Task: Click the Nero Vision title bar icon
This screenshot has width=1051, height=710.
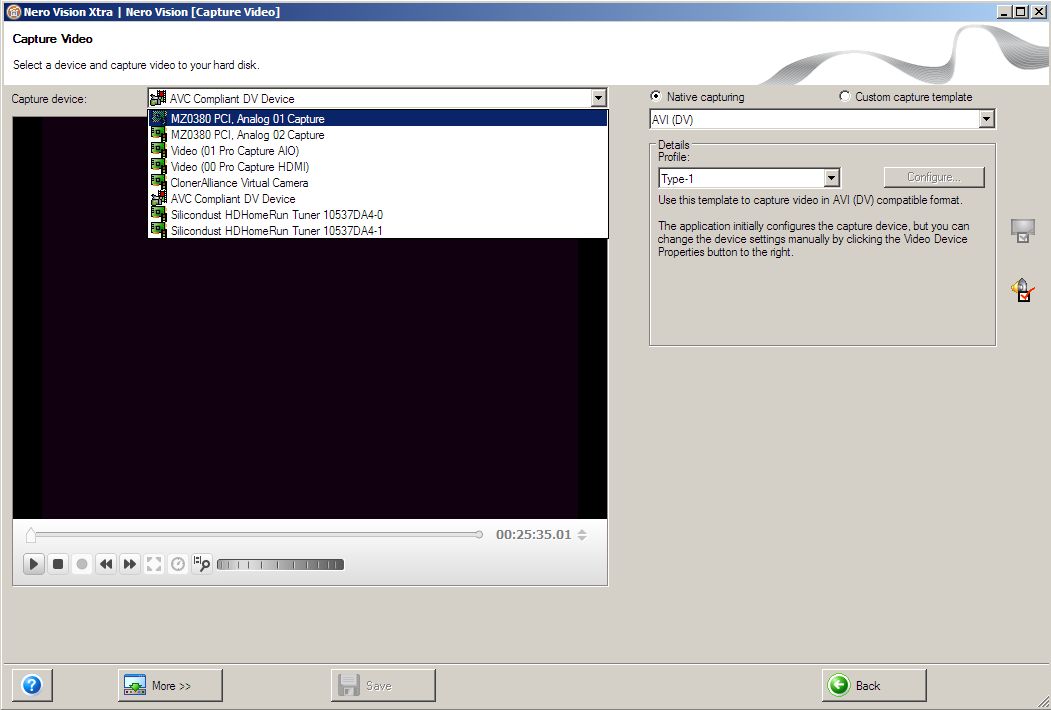Action: (x=13, y=12)
